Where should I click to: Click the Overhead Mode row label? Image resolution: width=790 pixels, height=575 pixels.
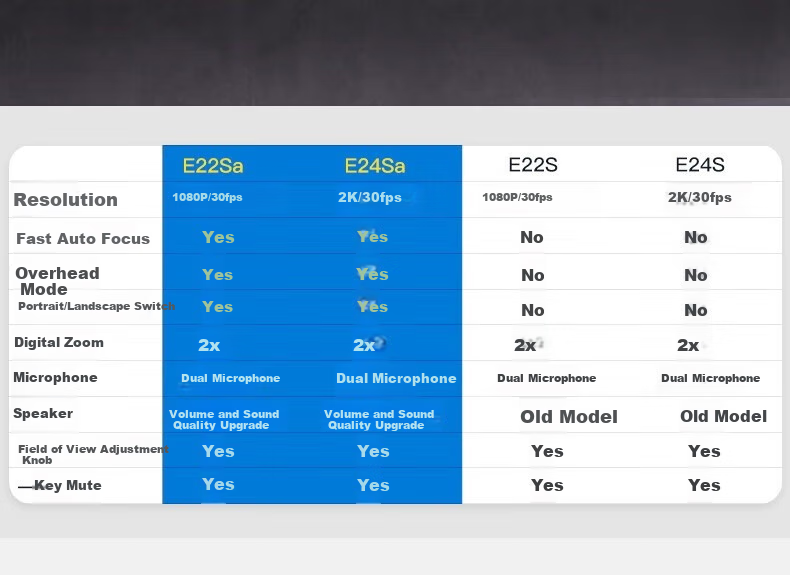point(57,281)
